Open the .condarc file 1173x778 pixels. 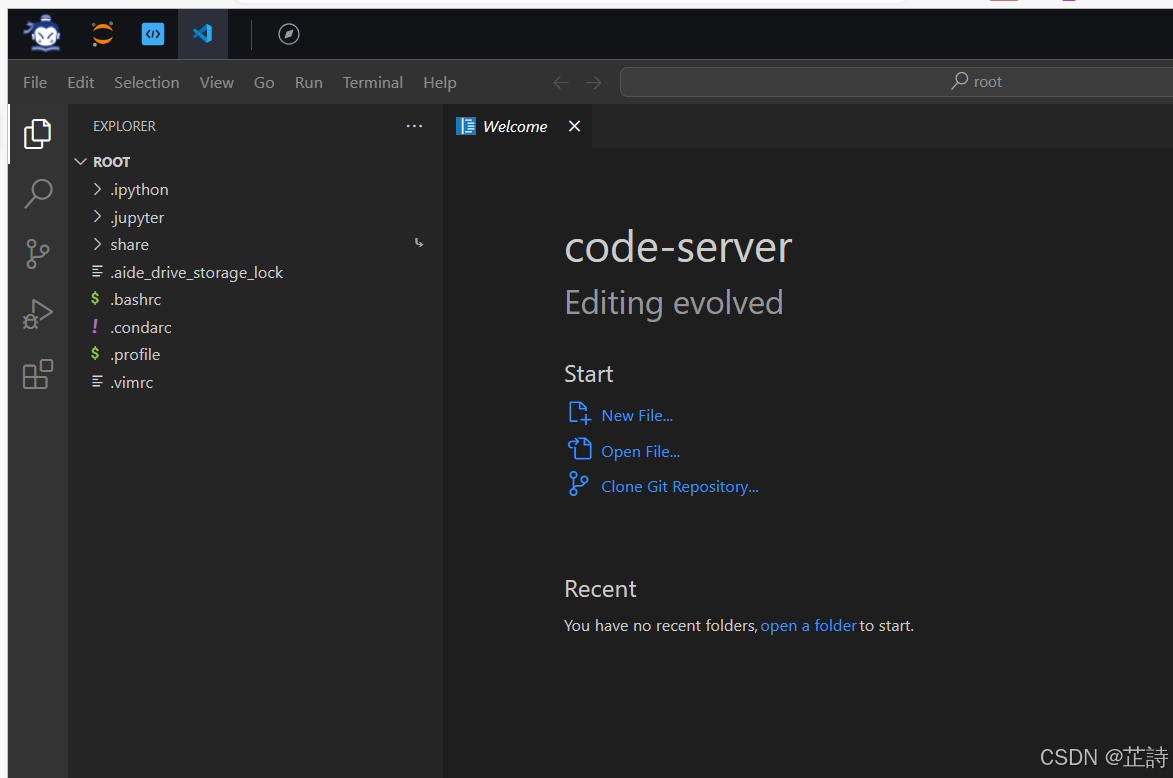click(x=141, y=327)
